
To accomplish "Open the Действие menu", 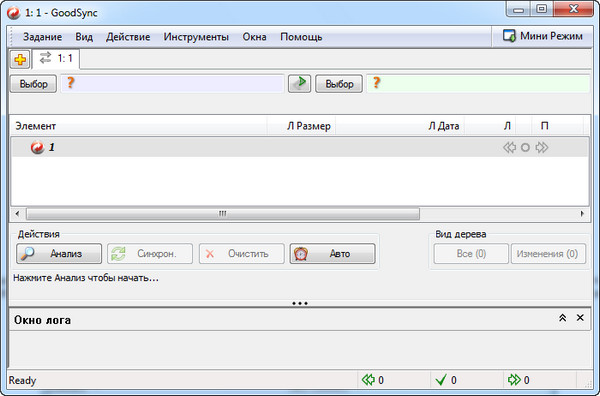I will pos(128,37).
